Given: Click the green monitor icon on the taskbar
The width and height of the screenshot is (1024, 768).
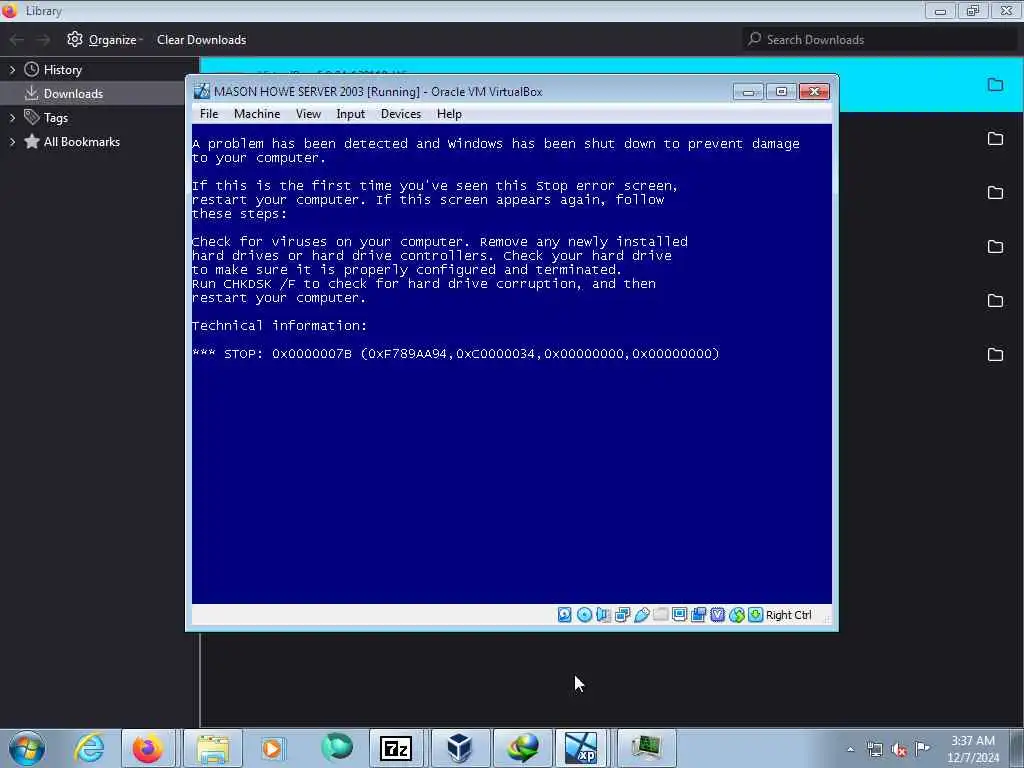Looking at the screenshot, I should [647, 748].
